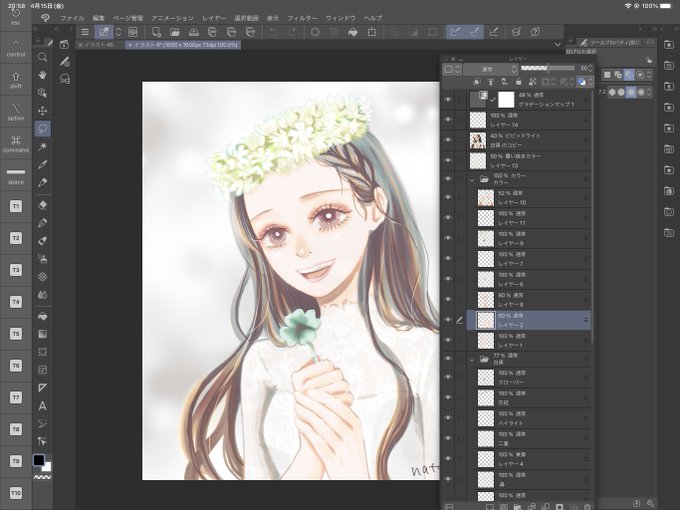The width and height of the screenshot is (680, 510).
Task: Open the ファイル menu
Action: [x=72, y=18]
